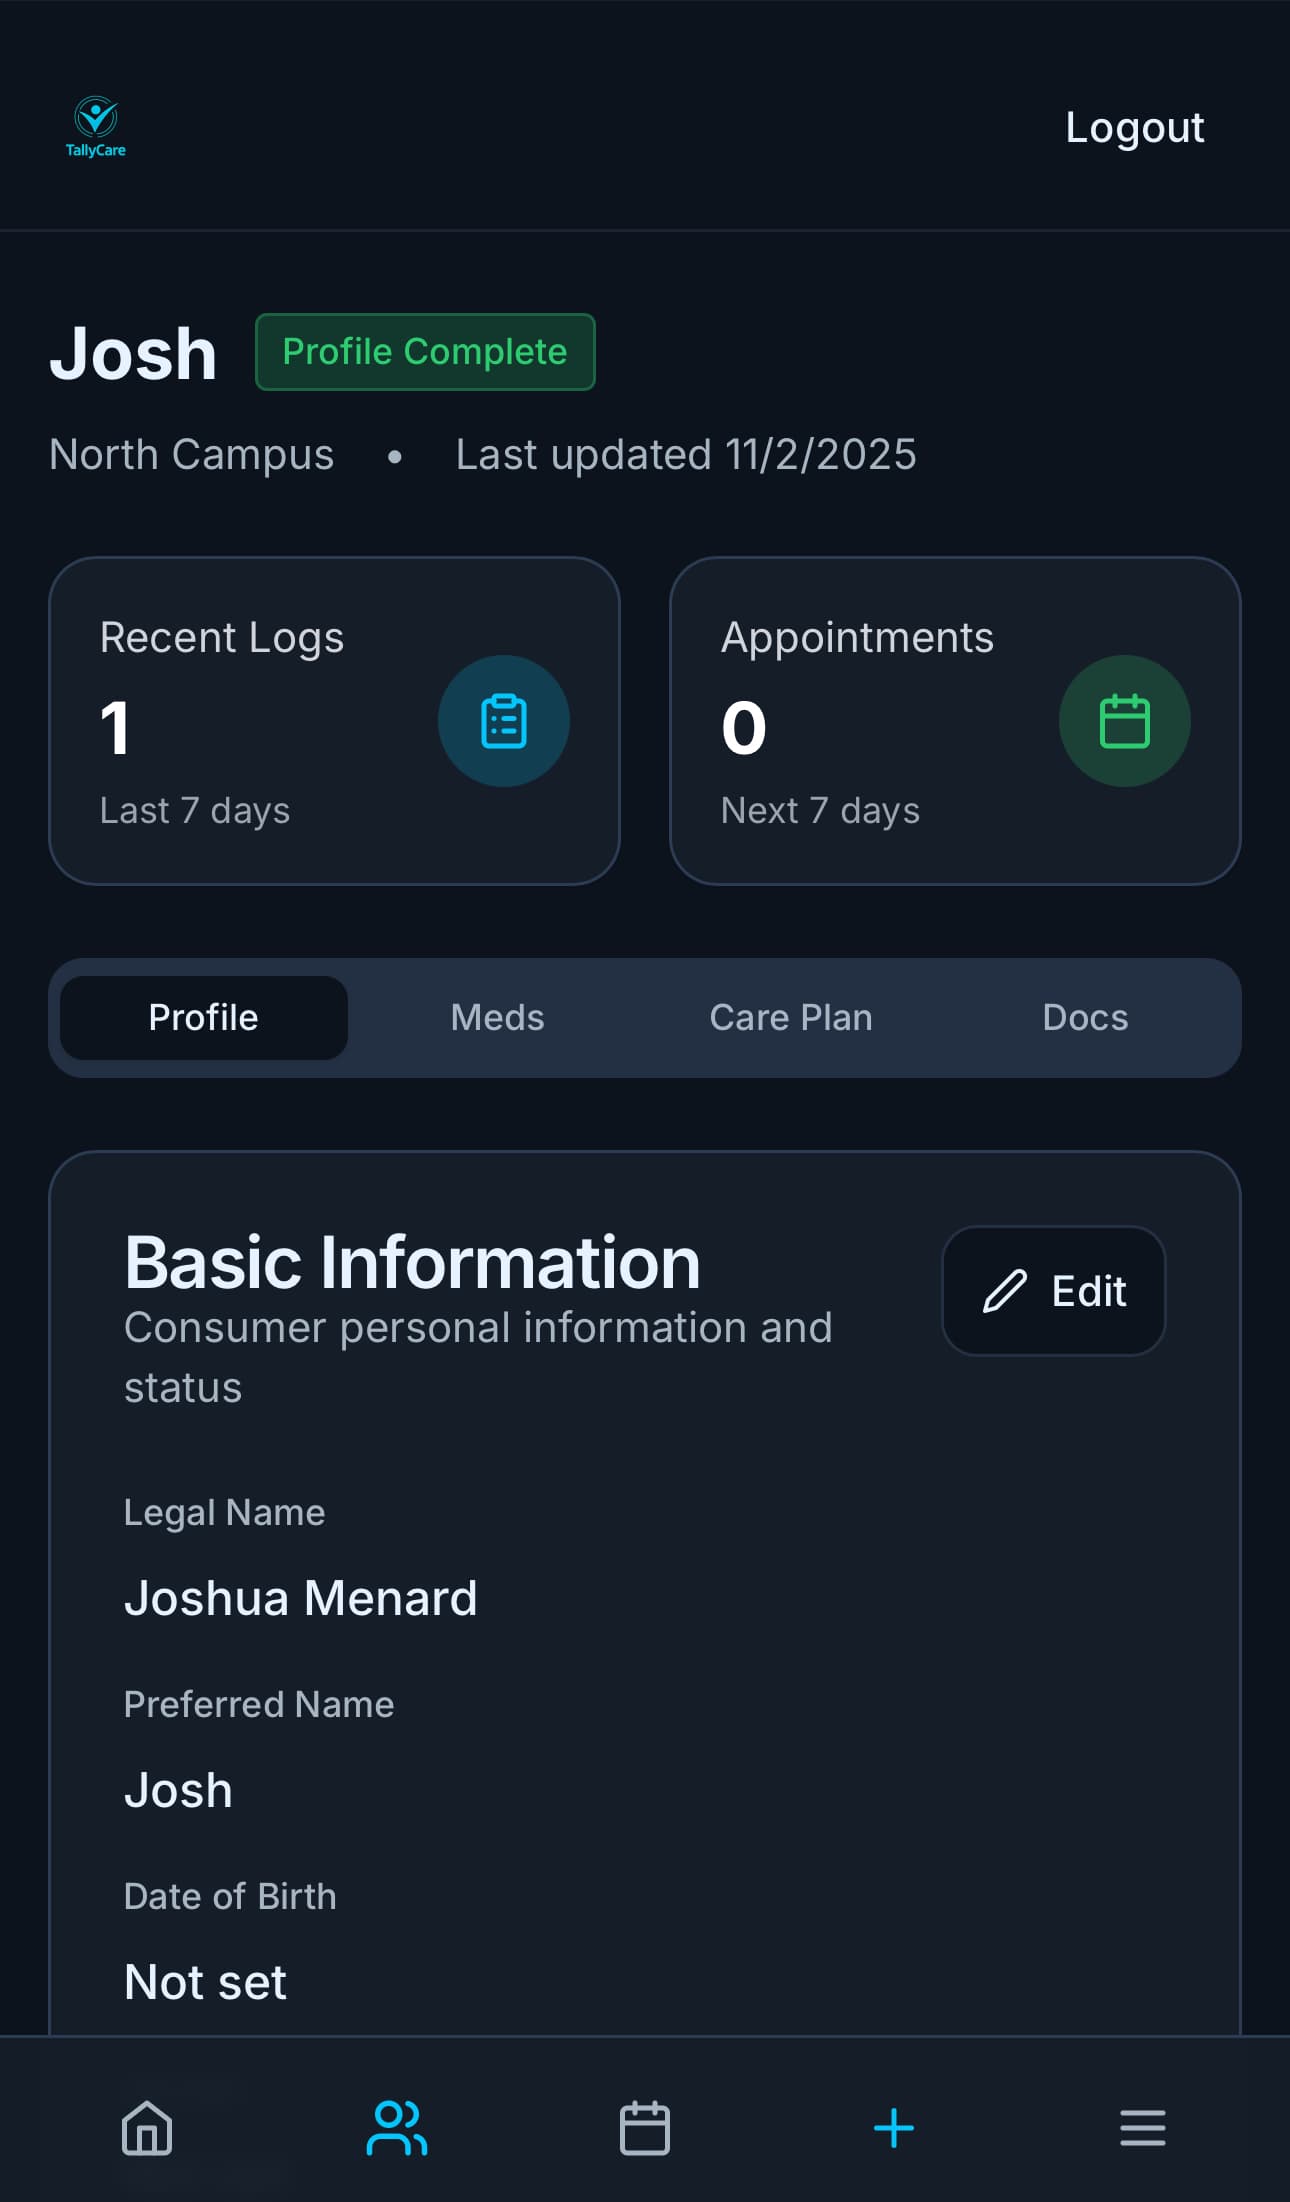Viewport: 1290px width, 2202px height.
Task: Open the people icon in bottom navigation
Action: pos(396,2128)
